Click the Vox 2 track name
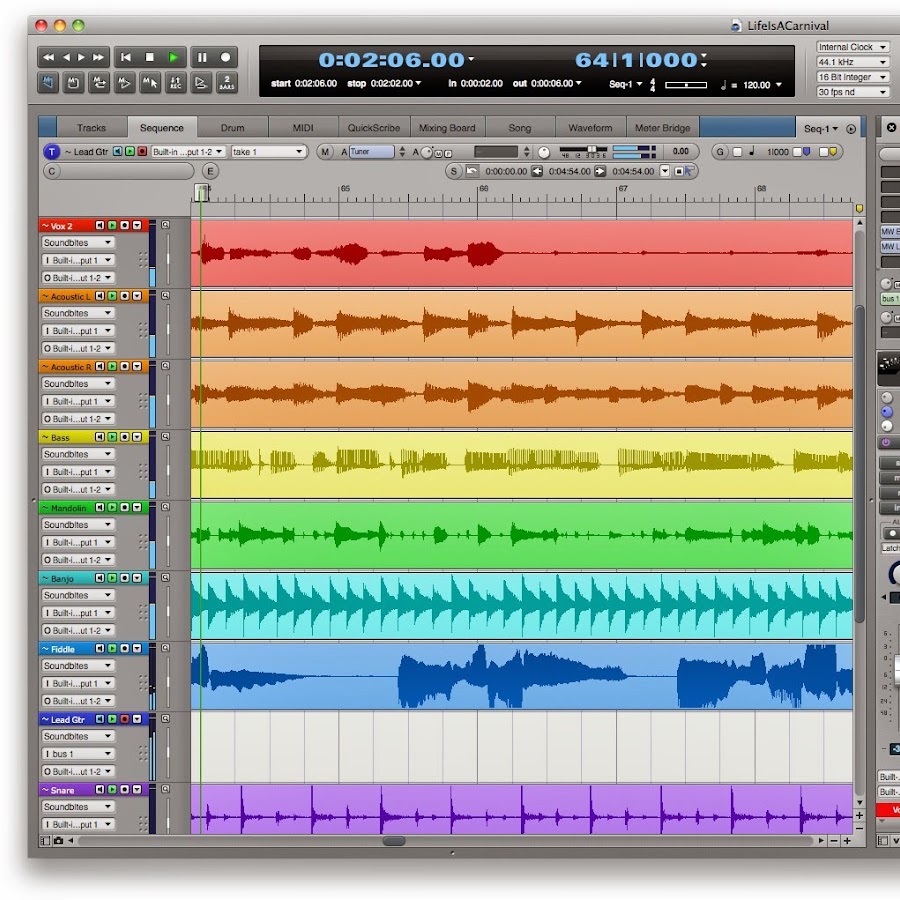Viewport: 900px width, 900px height. tap(61, 226)
